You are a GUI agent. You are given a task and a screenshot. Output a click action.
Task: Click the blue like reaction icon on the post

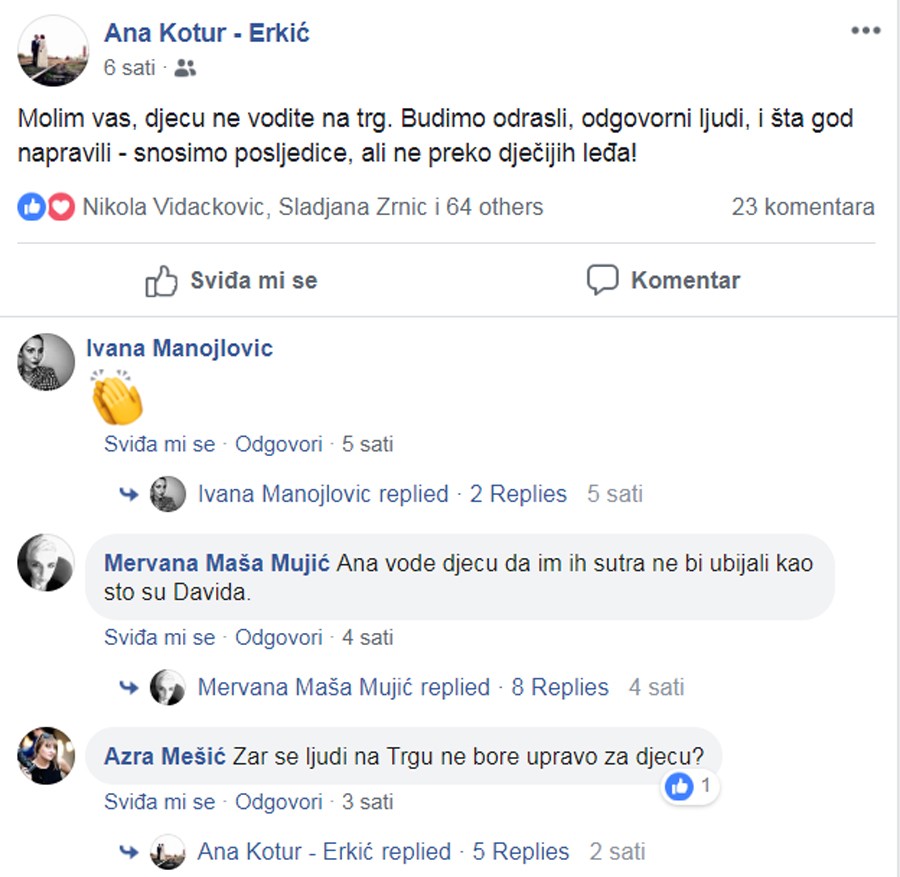[x=32, y=207]
